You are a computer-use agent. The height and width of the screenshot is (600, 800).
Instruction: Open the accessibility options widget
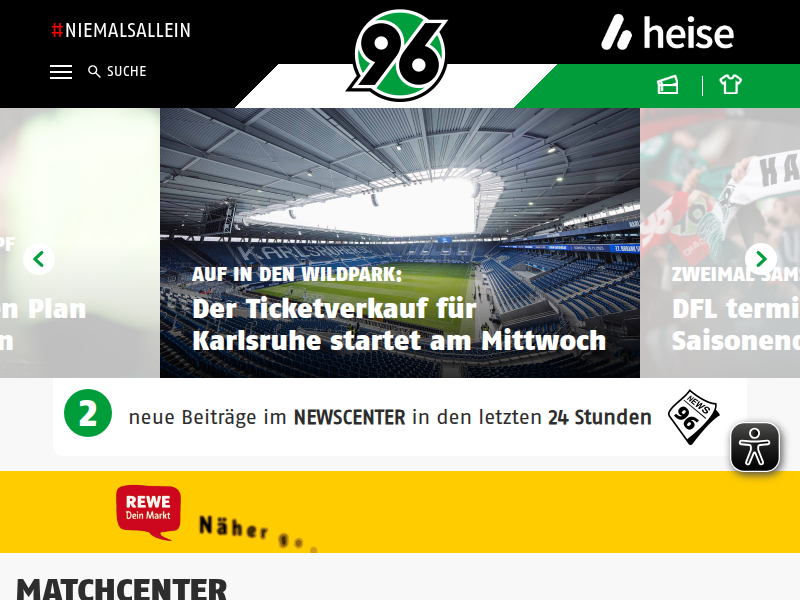pos(755,447)
